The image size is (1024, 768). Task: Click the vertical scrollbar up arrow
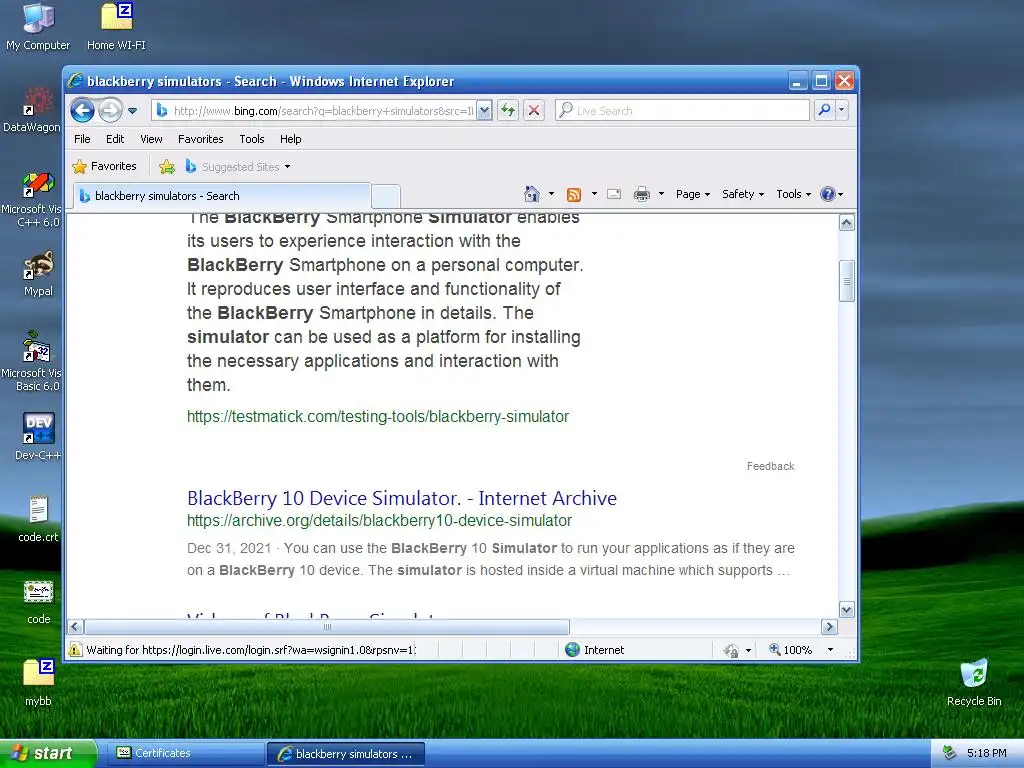click(846, 223)
